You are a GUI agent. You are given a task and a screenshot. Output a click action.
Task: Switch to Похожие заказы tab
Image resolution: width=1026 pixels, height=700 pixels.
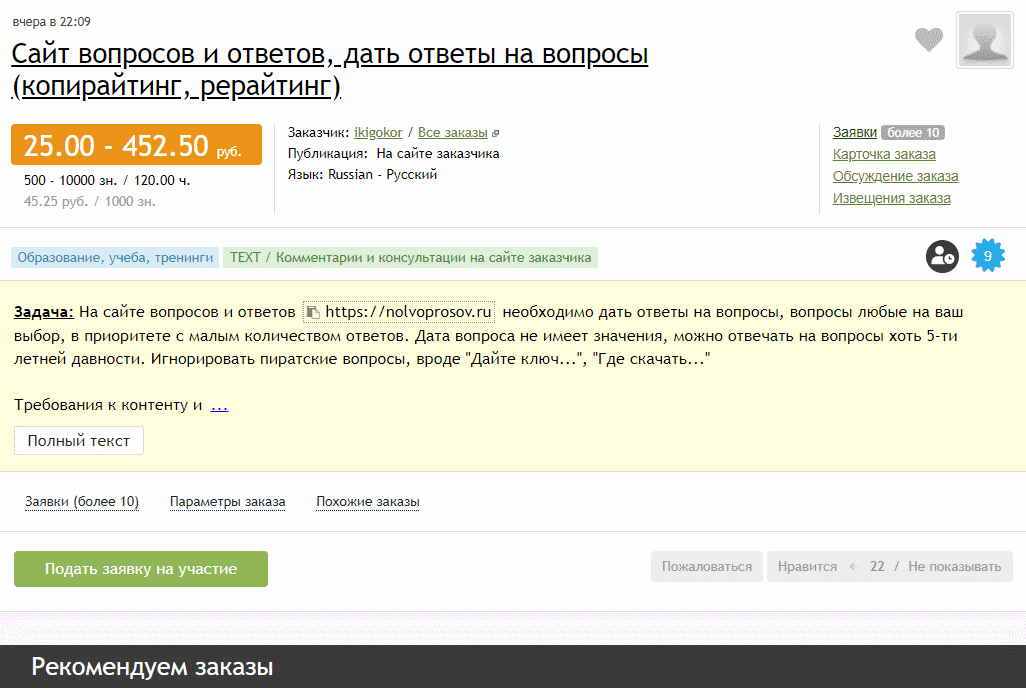point(368,502)
